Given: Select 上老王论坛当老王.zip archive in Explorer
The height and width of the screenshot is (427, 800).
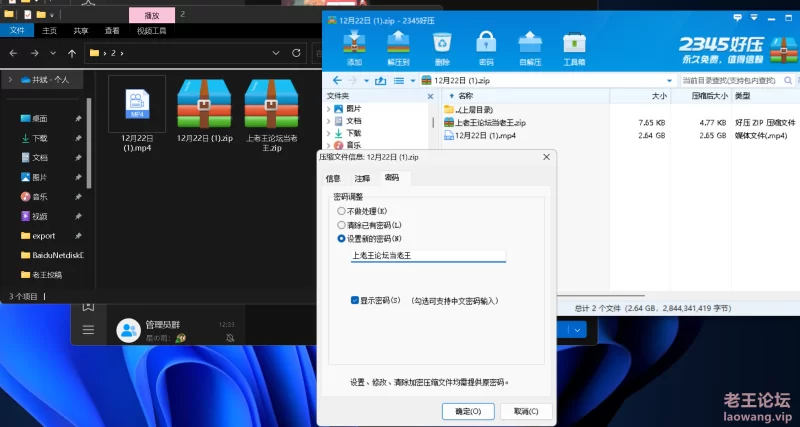Looking at the screenshot, I should tap(271, 104).
